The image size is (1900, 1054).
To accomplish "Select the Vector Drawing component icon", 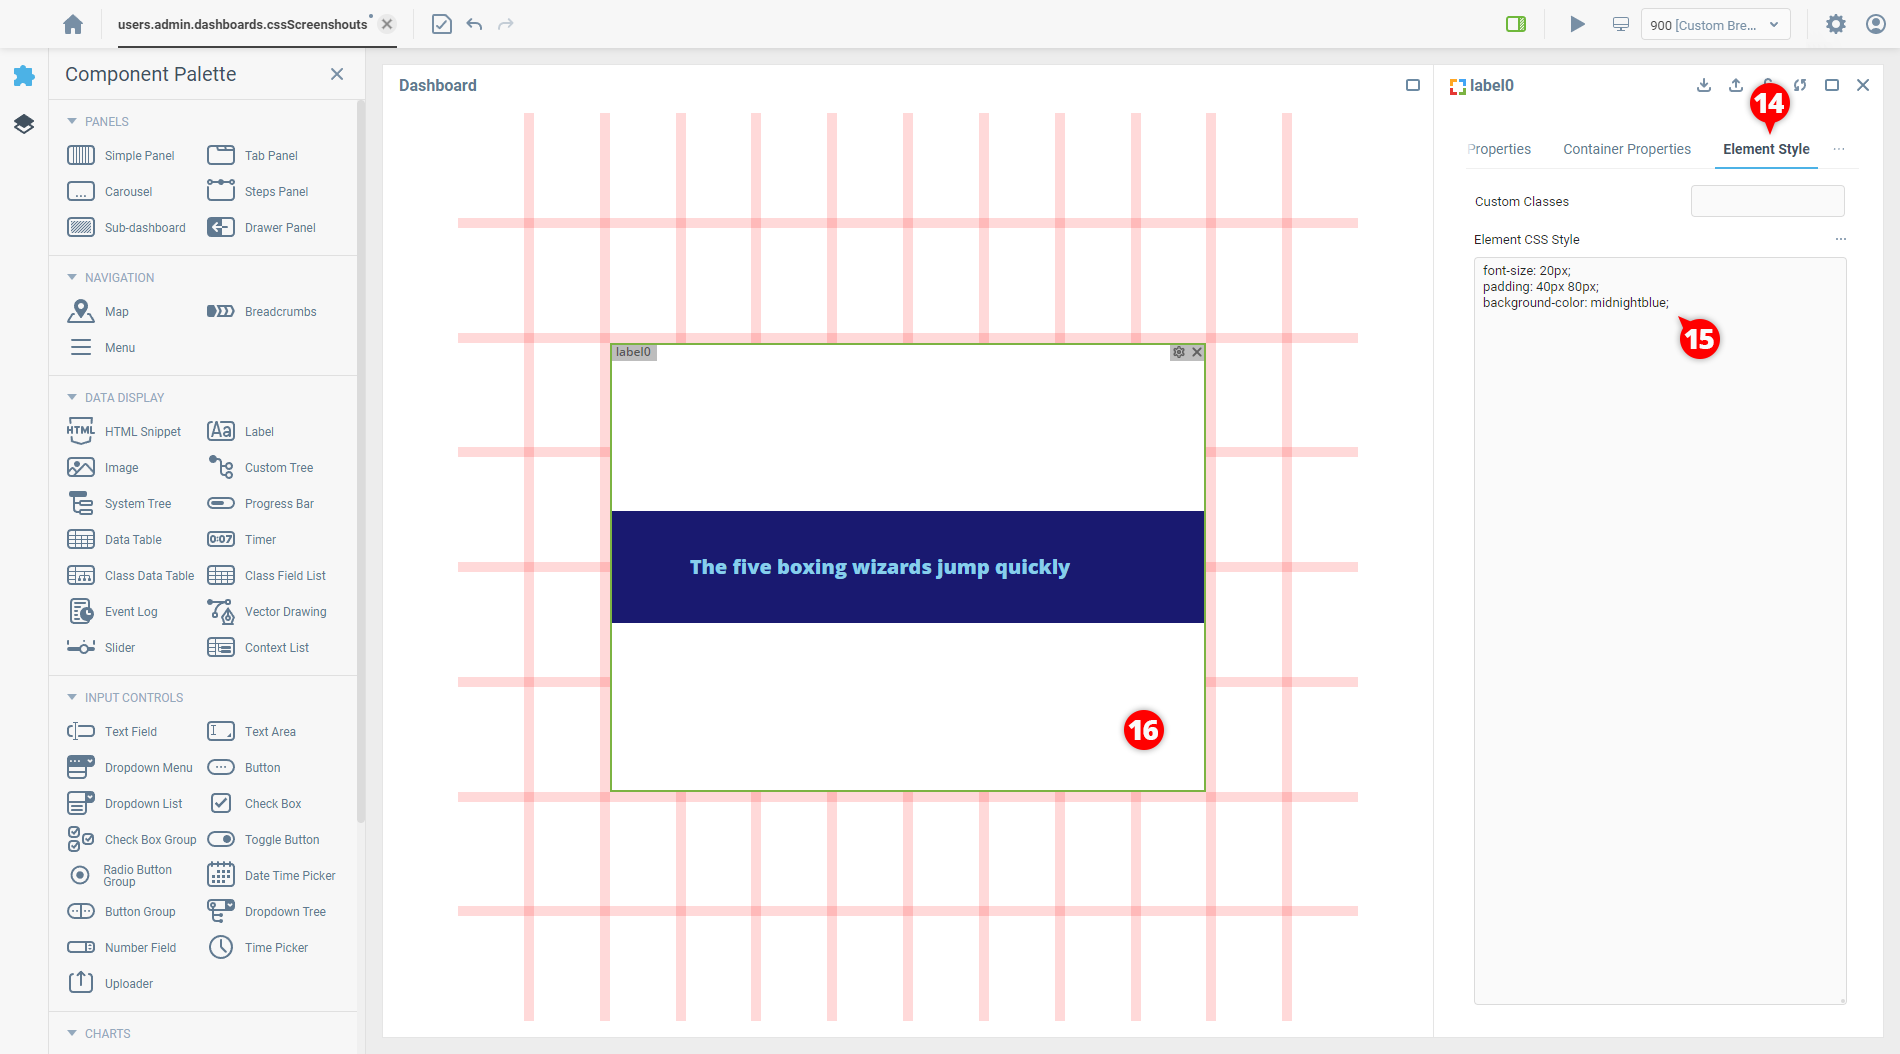I will coord(221,611).
